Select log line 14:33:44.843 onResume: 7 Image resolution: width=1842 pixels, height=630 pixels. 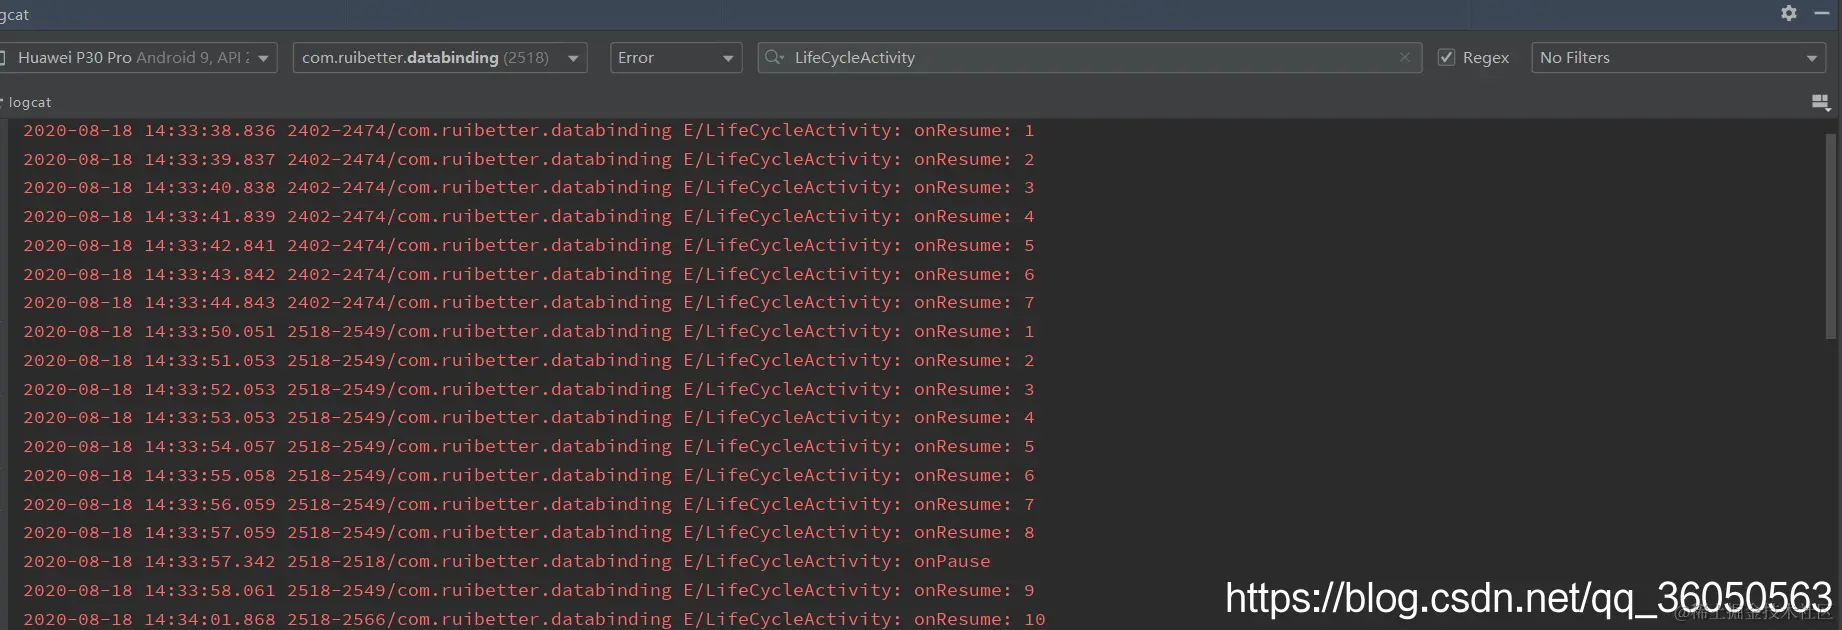[x=529, y=302]
